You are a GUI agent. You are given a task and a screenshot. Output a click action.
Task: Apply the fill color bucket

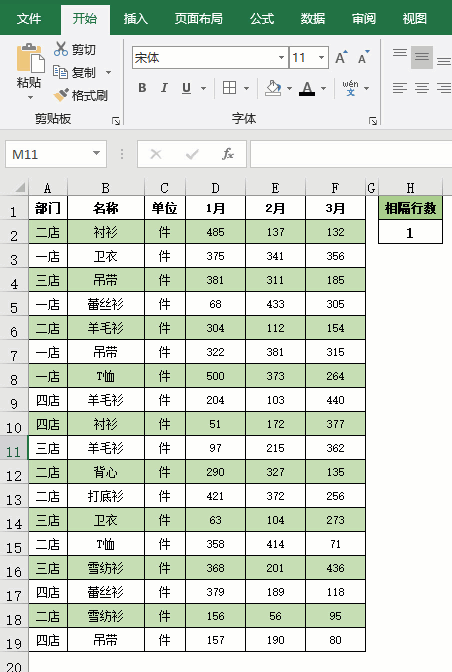273,88
